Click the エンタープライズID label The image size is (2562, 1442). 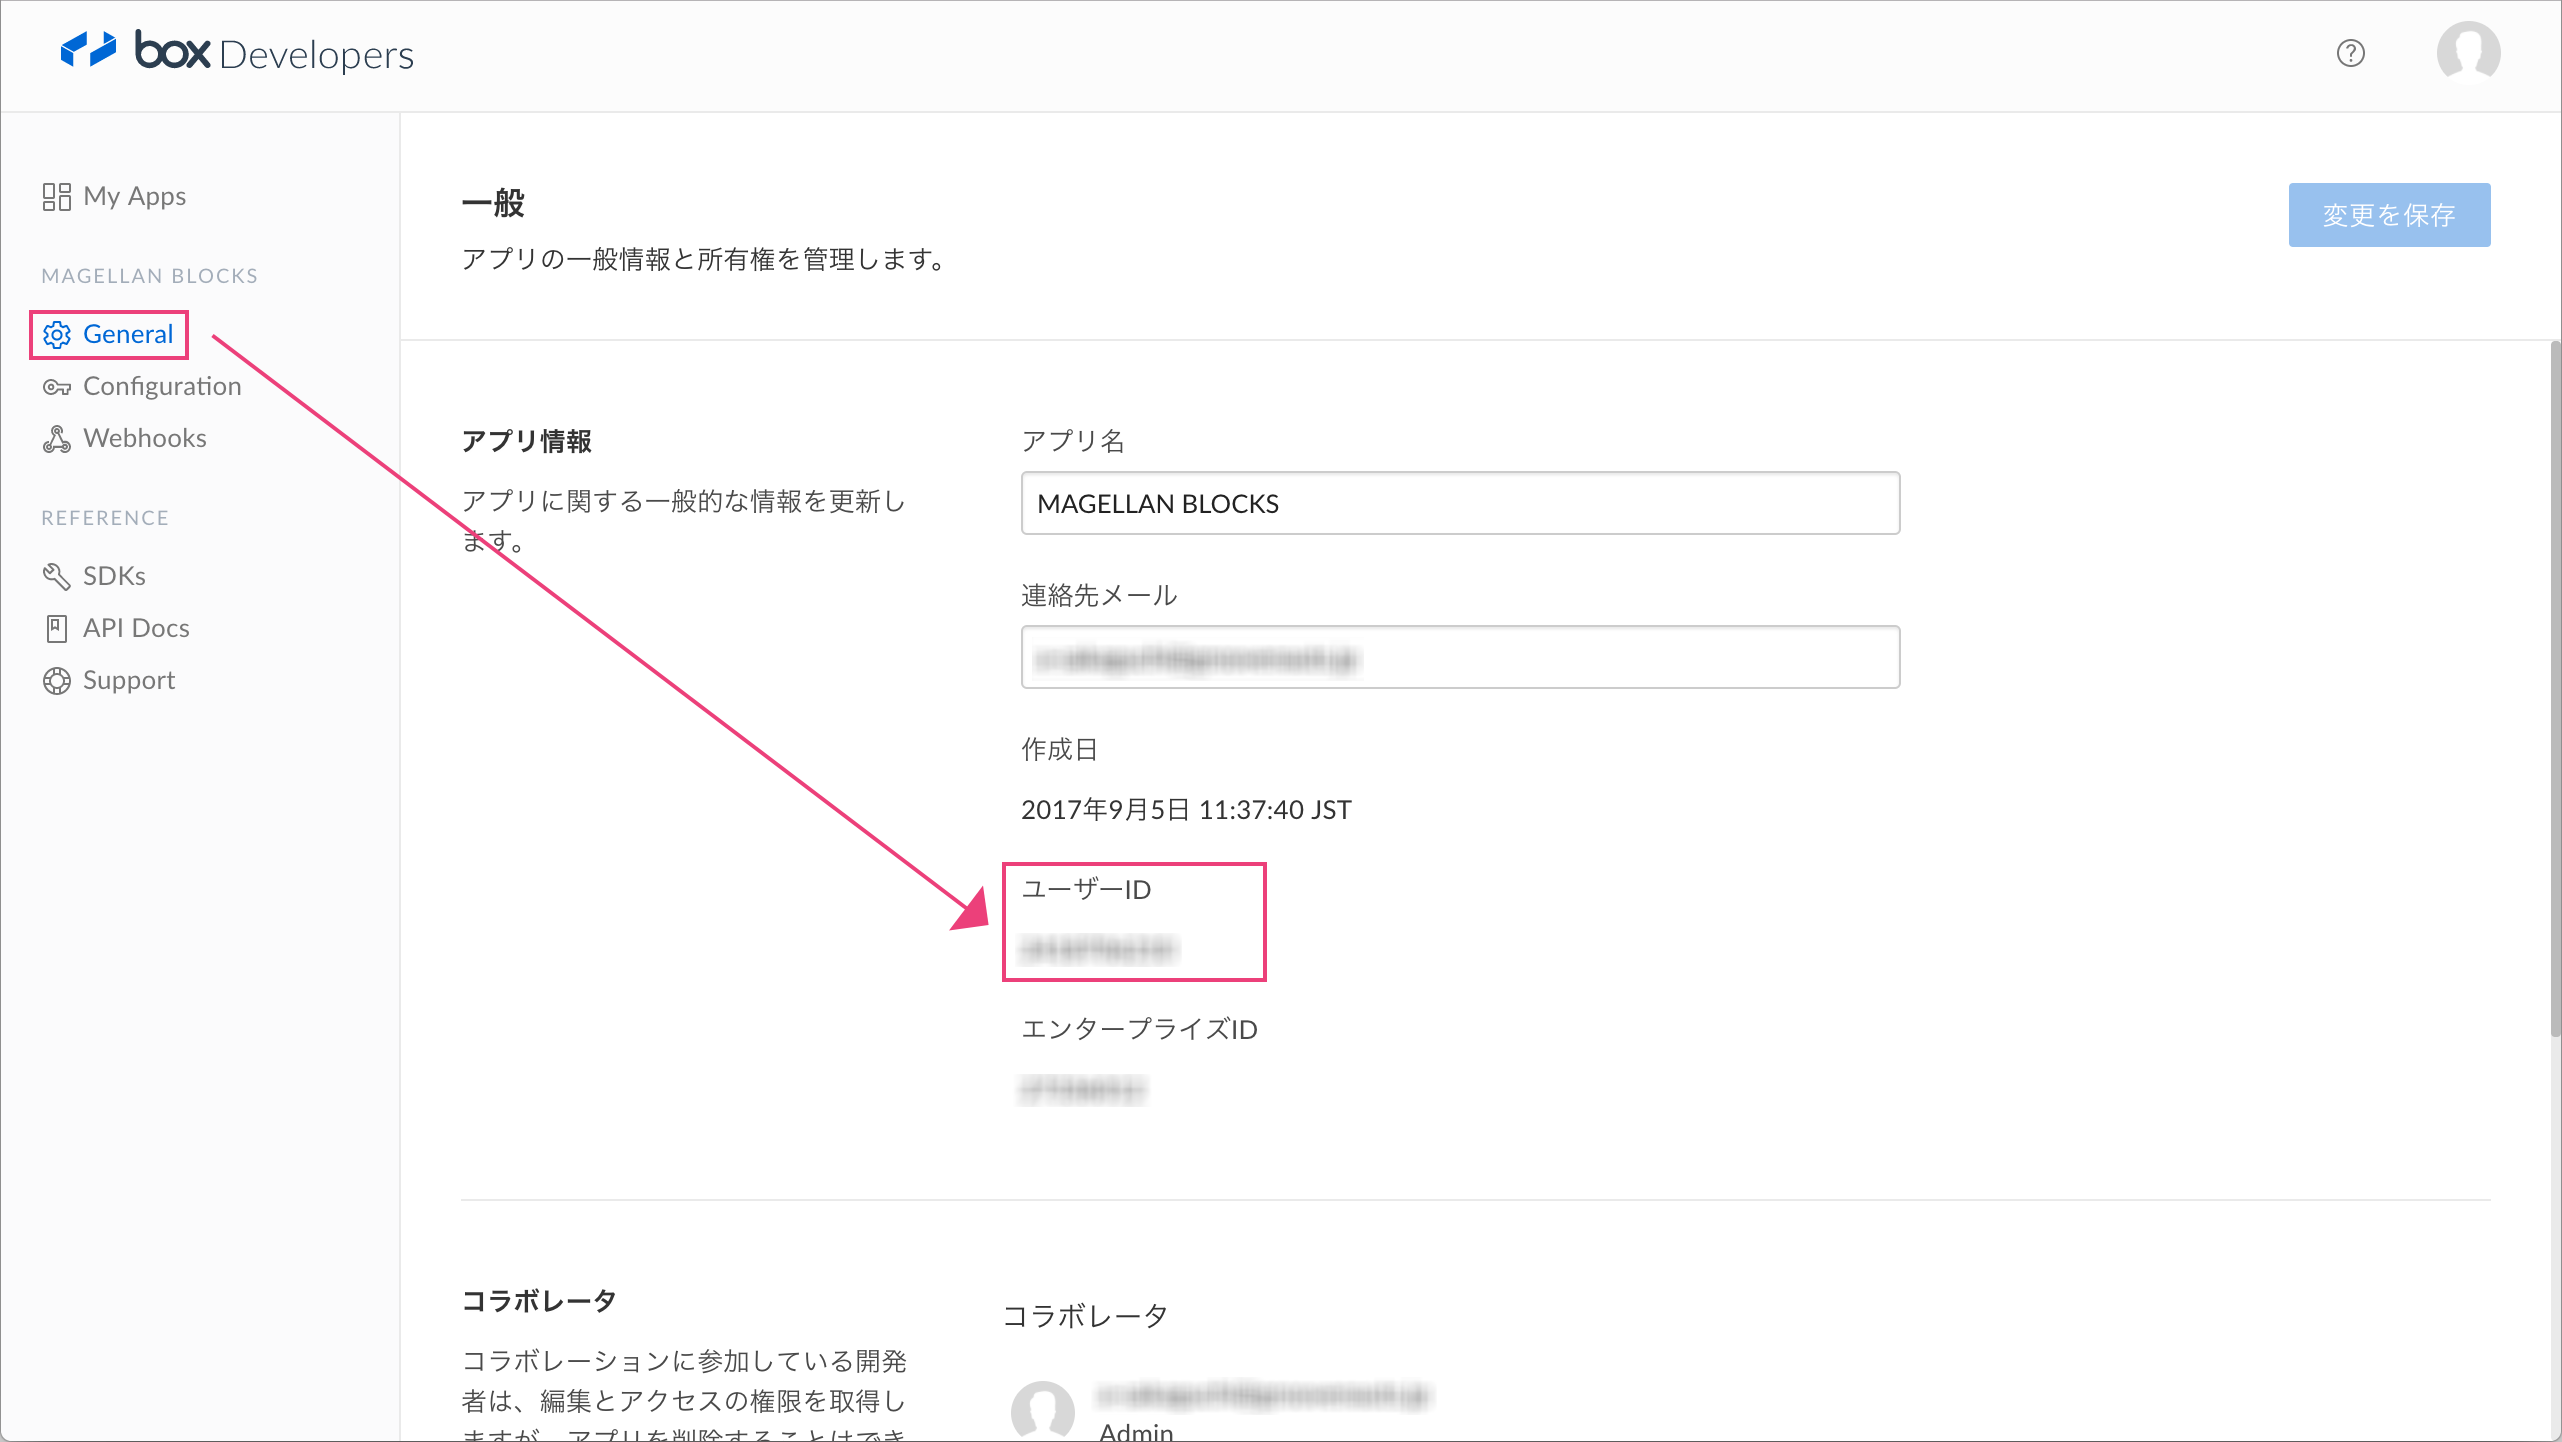click(x=1139, y=1029)
